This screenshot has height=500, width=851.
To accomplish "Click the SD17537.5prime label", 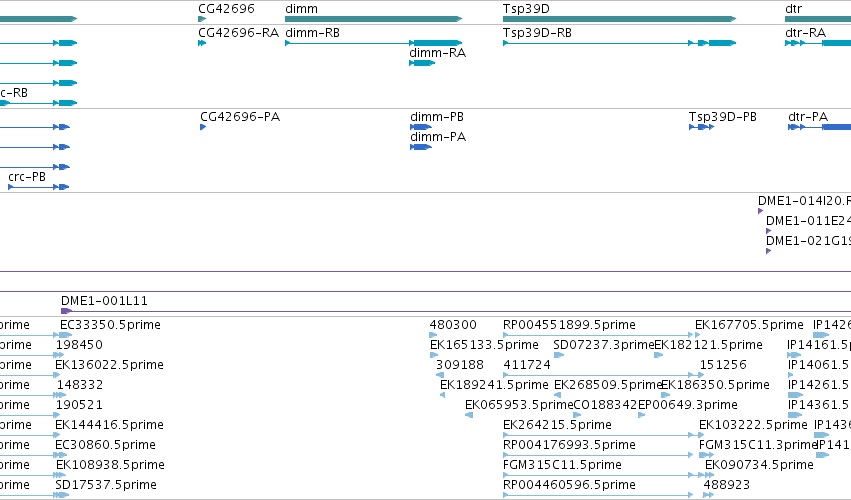I will [x=106, y=485].
